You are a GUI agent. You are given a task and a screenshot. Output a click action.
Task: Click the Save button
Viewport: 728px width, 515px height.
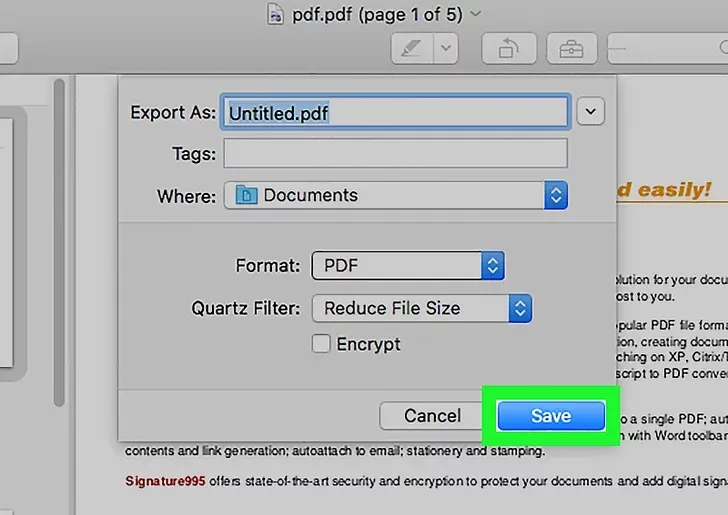551,416
